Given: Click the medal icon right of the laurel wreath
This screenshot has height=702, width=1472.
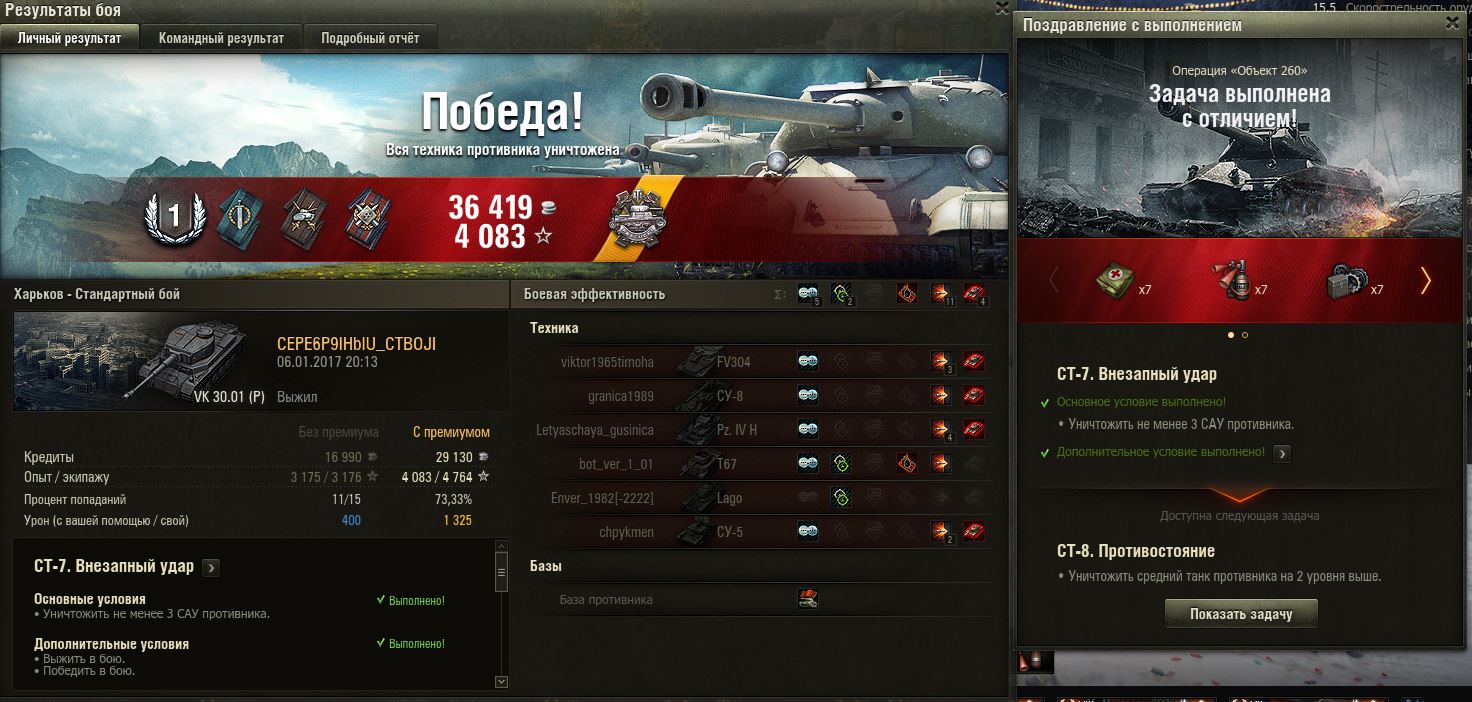Looking at the screenshot, I should [237, 214].
